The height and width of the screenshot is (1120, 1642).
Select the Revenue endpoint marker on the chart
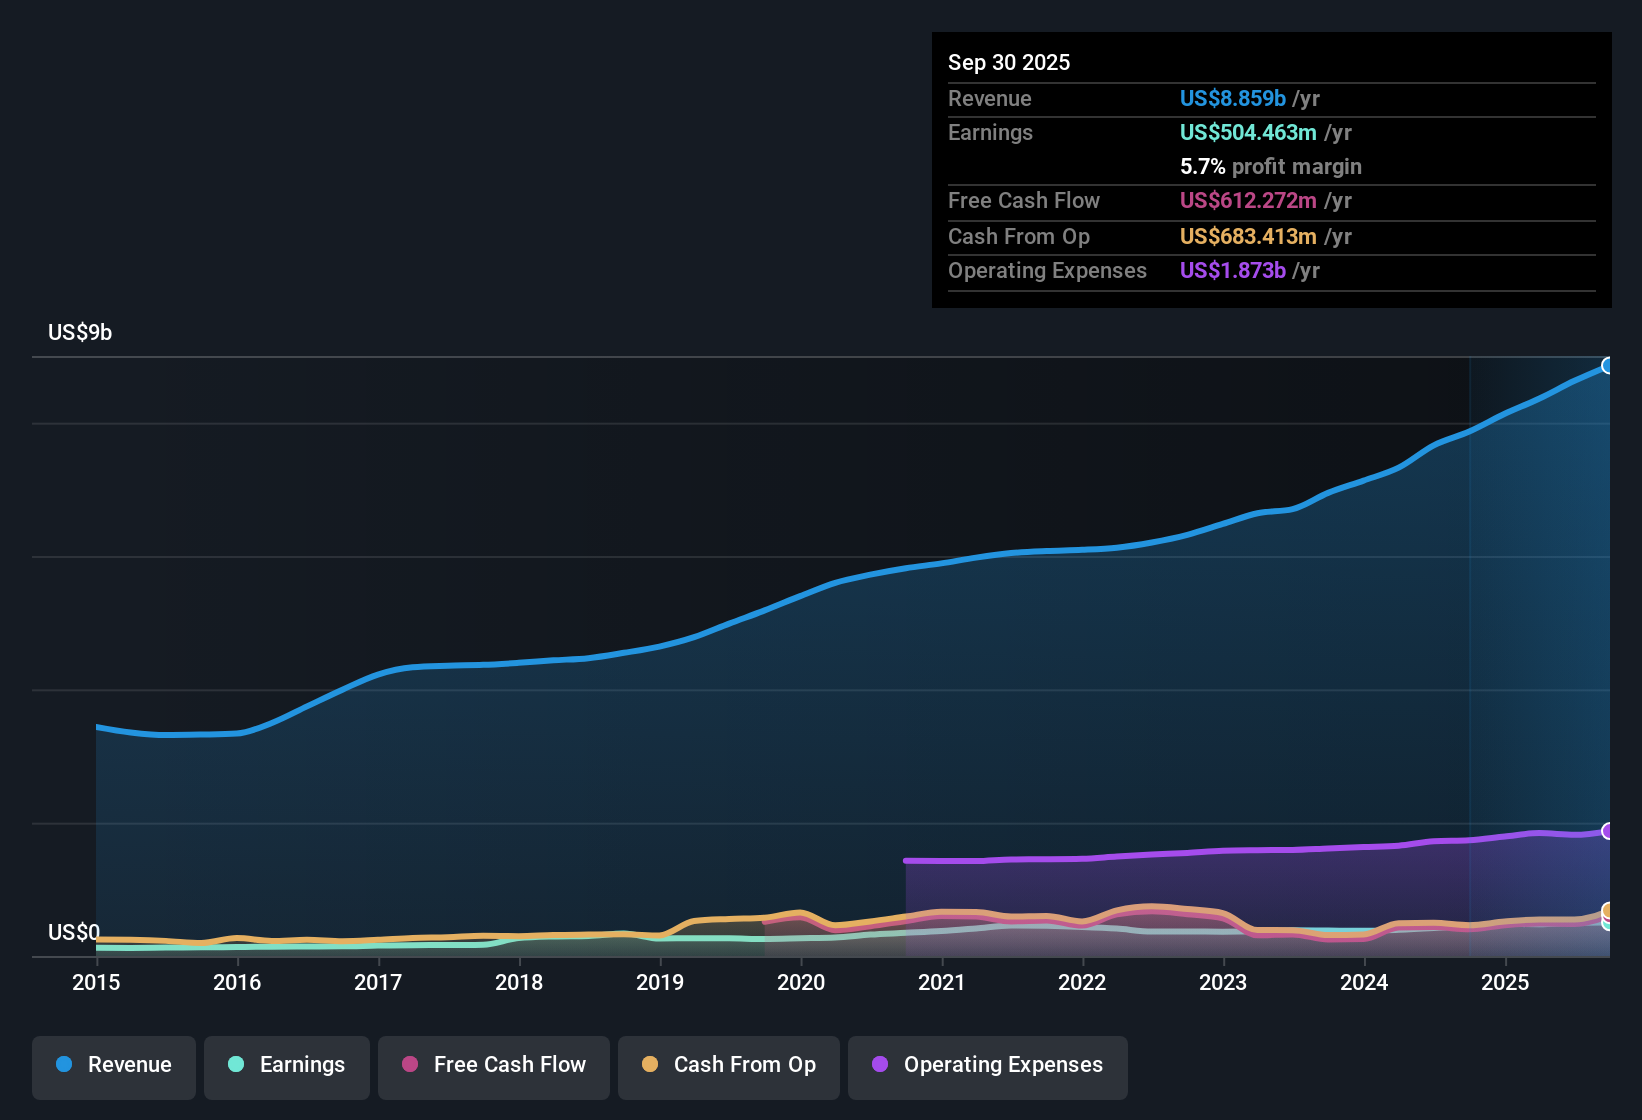click(x=1608, y=366)
